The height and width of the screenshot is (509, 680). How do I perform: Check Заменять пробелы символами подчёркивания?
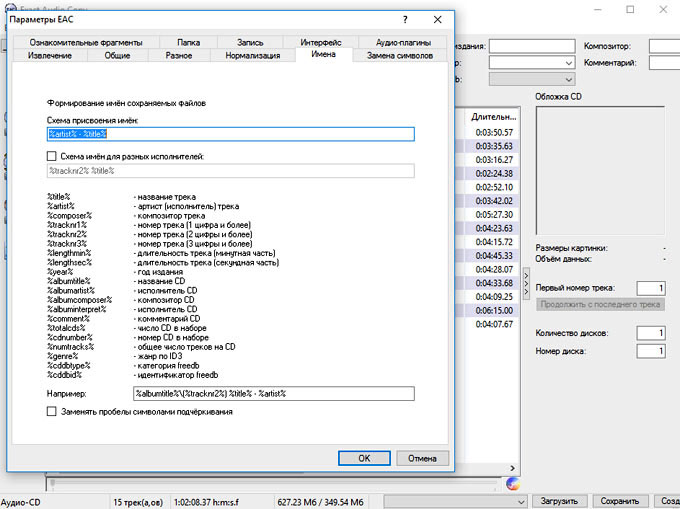click(52, 411)
